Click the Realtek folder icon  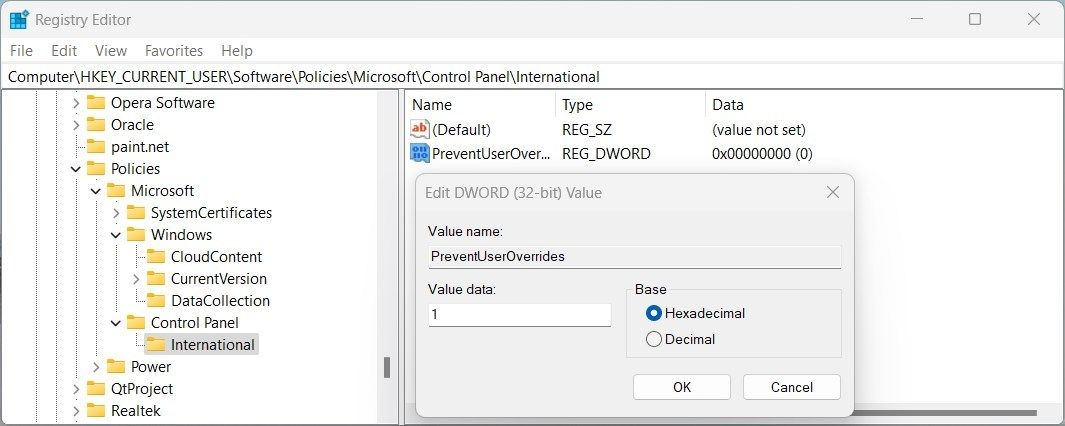point(96,410)
